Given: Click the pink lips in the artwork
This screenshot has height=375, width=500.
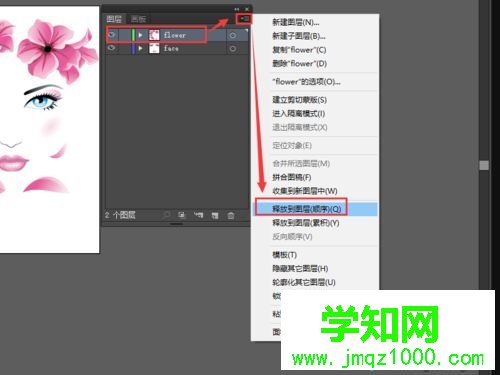Looking at the screenshot, I should (12, 163).
